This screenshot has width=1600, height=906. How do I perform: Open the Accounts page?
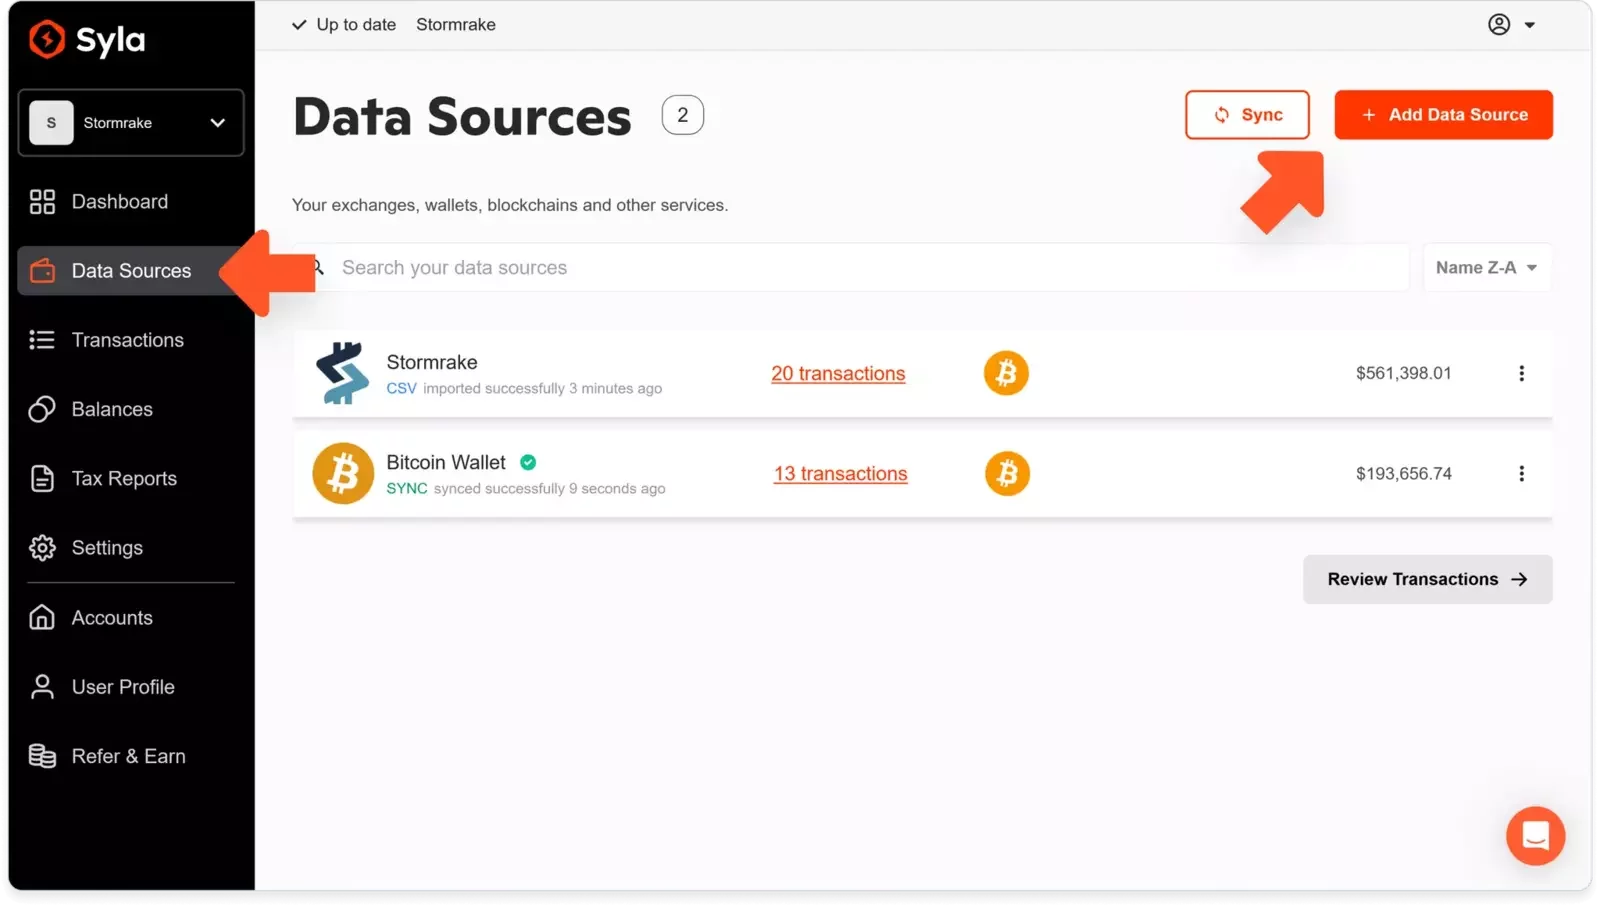tap(112, 618)
